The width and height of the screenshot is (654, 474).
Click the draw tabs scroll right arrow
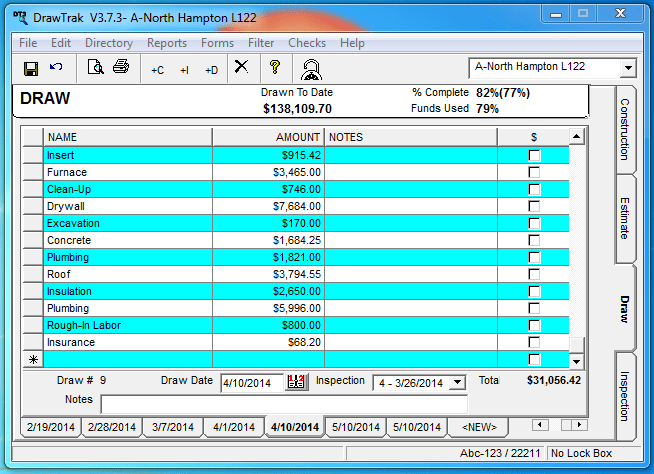coord(579,425)
